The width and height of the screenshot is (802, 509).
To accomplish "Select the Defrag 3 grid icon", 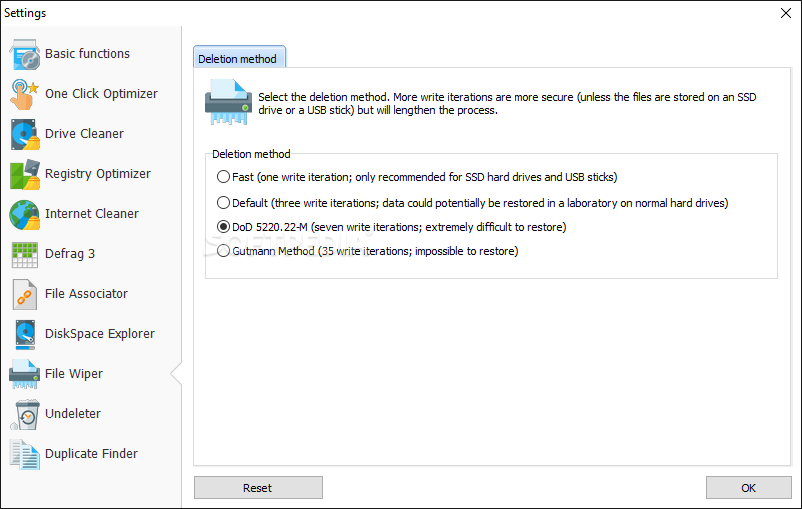I will point(25,254).
